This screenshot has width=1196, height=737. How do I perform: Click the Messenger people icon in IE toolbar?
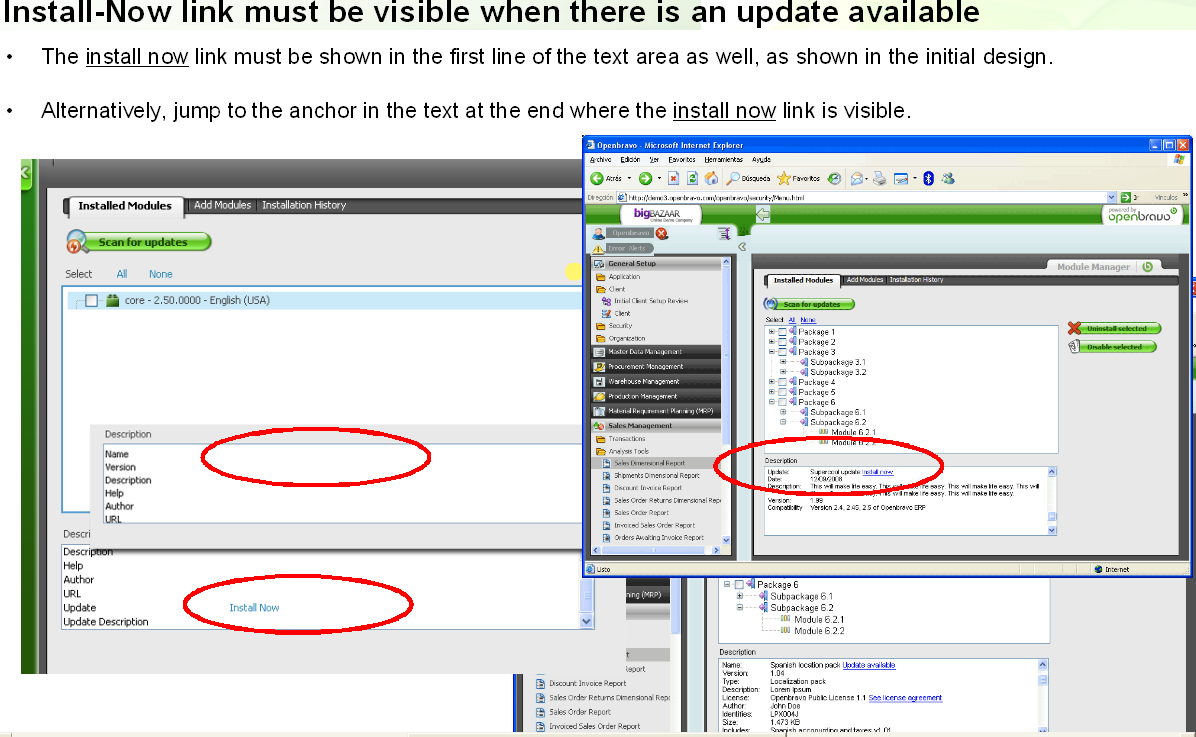click(948, 179)
